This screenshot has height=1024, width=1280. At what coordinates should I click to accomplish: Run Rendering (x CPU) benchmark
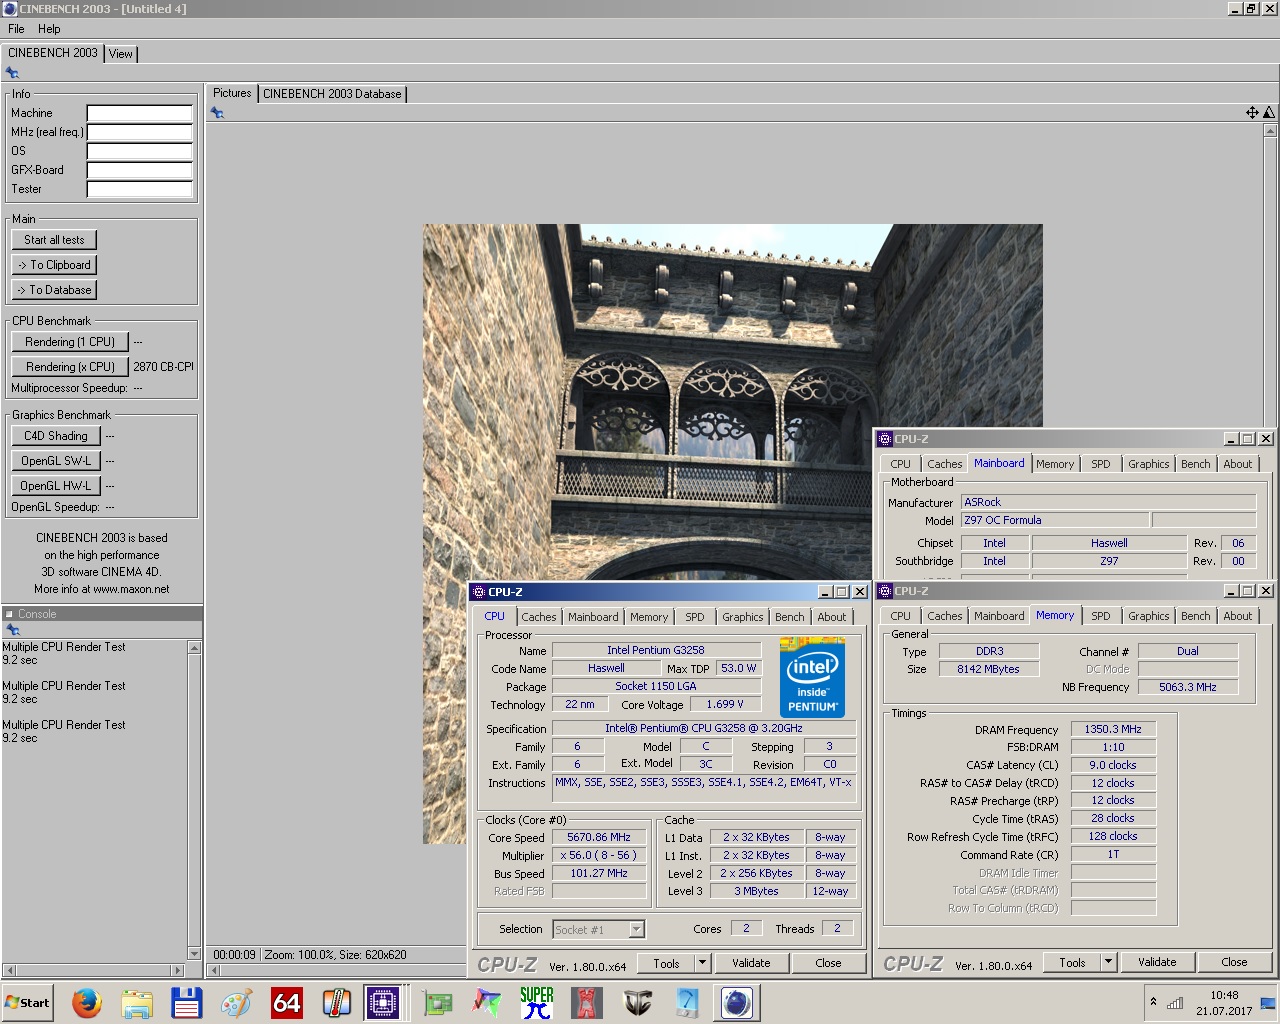click(70, 367)
